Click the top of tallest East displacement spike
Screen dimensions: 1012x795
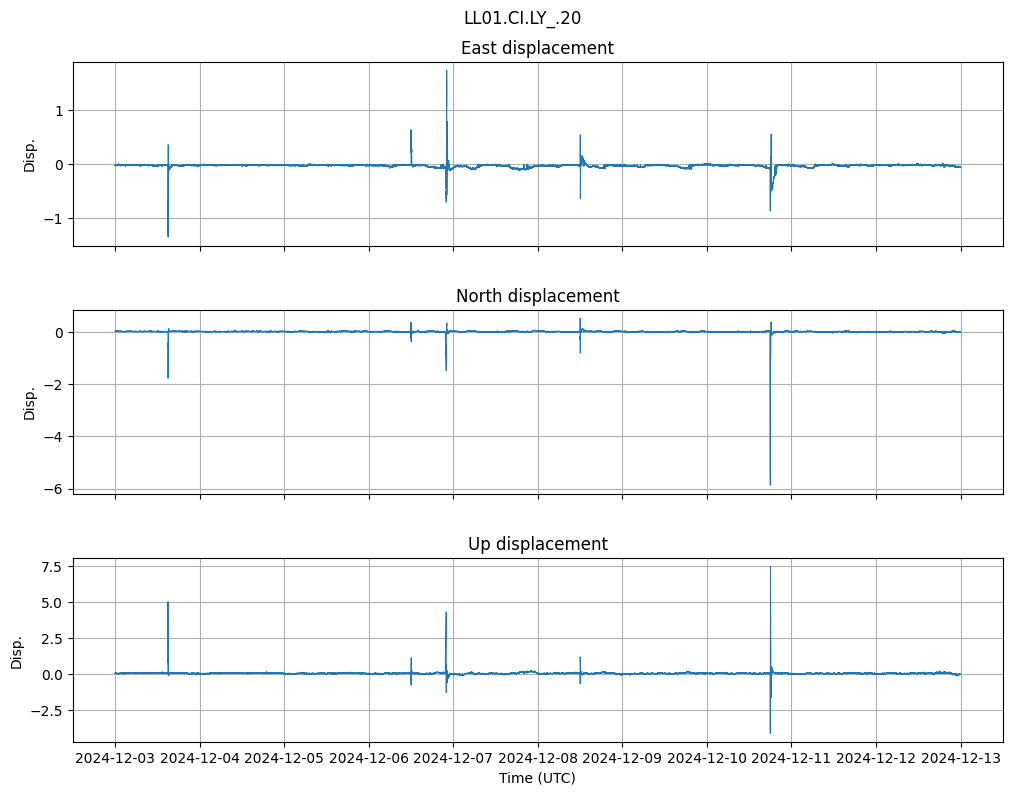click(x=446, y=71)
